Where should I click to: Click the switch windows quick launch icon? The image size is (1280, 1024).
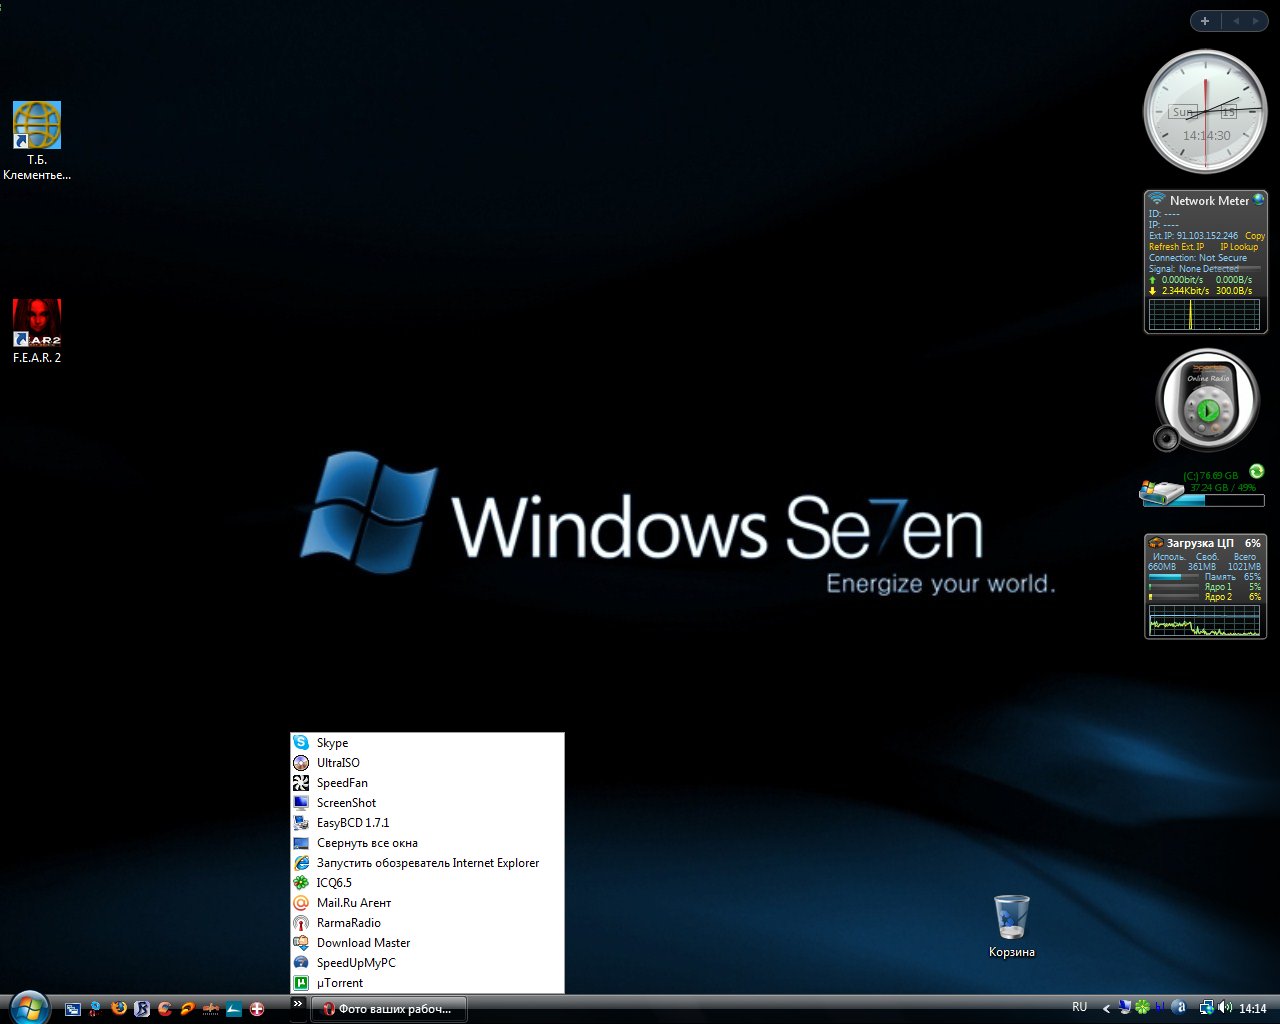coord(73,1009)
